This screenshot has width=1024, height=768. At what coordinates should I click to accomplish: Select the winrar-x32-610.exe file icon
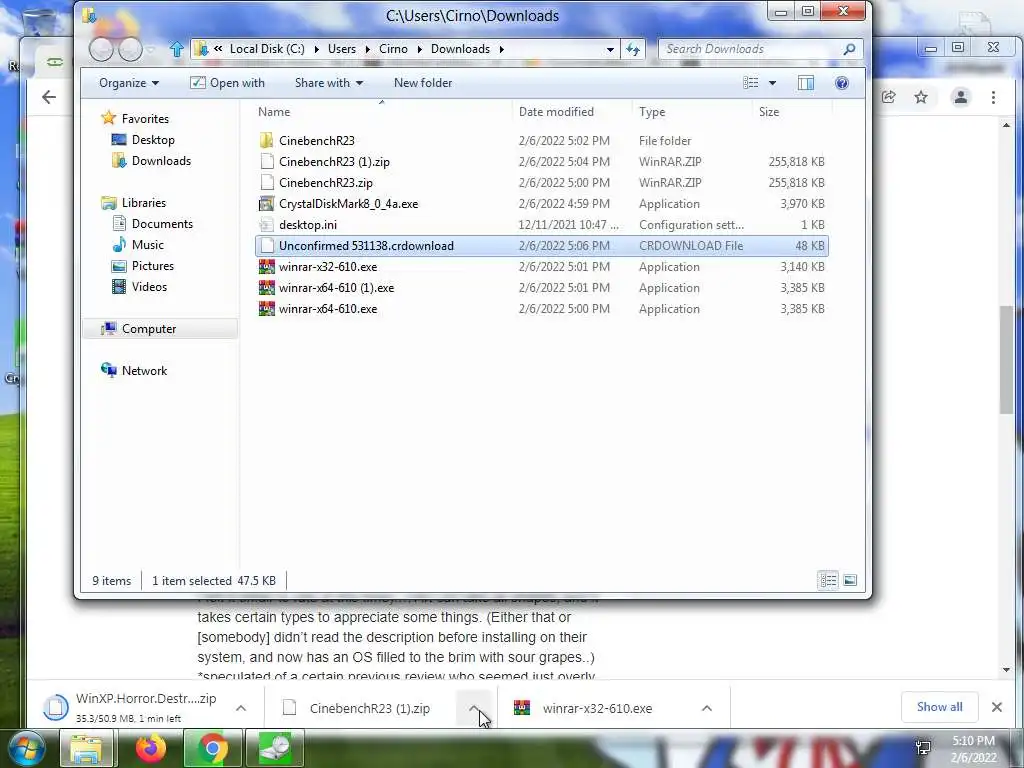click(266, 266)
